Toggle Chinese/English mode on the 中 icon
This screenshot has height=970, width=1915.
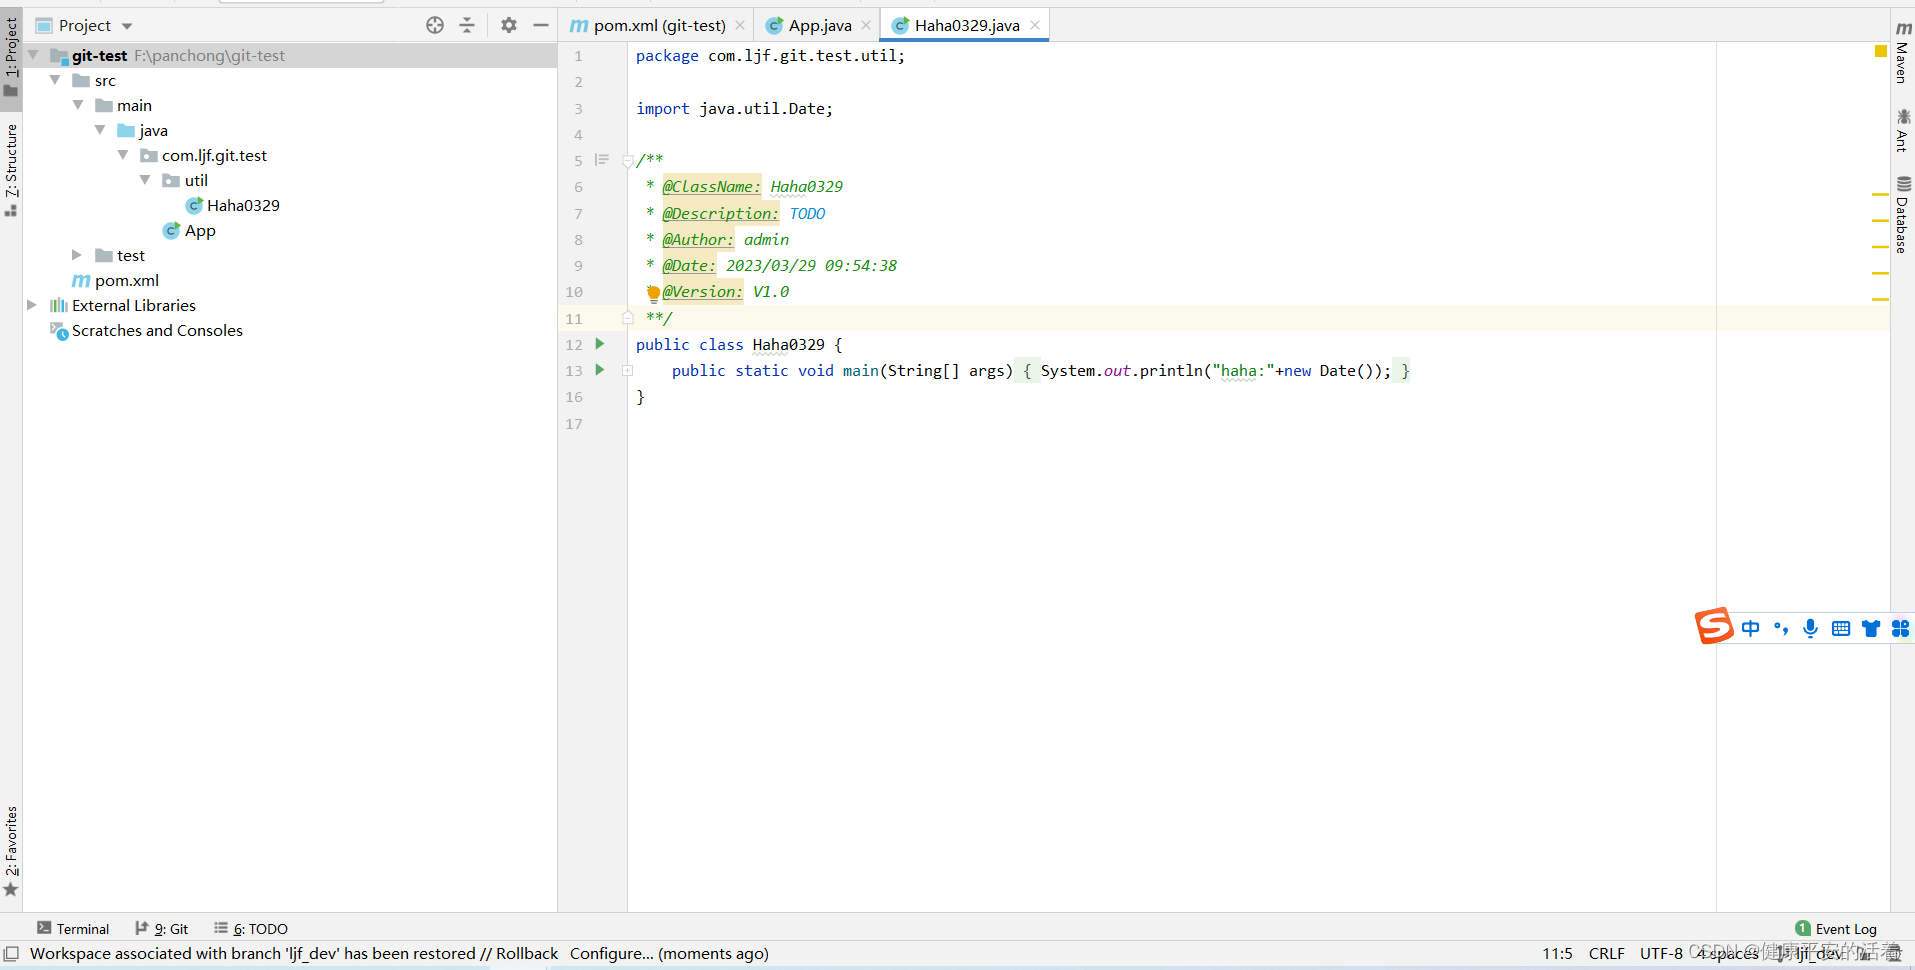click(x=1751, y=628)
